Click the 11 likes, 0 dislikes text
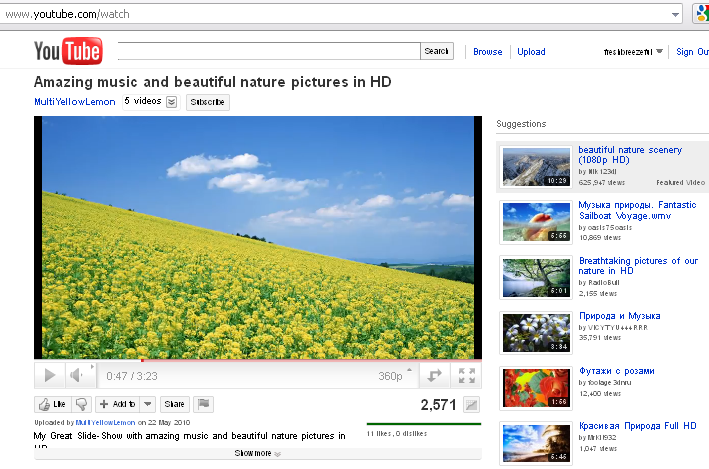This screenshot has width=709, height=469. (x=397, y=433)
